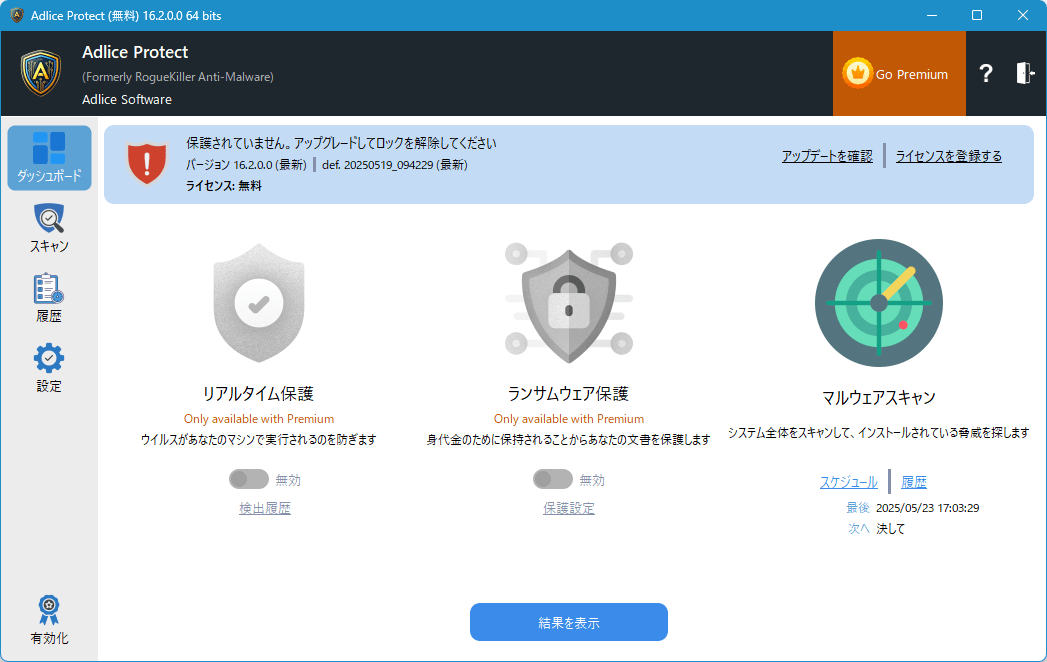This screenshot has width=1047, height=662.
Task: Click the red warning shield icon
Action: [x=147, y=164]
